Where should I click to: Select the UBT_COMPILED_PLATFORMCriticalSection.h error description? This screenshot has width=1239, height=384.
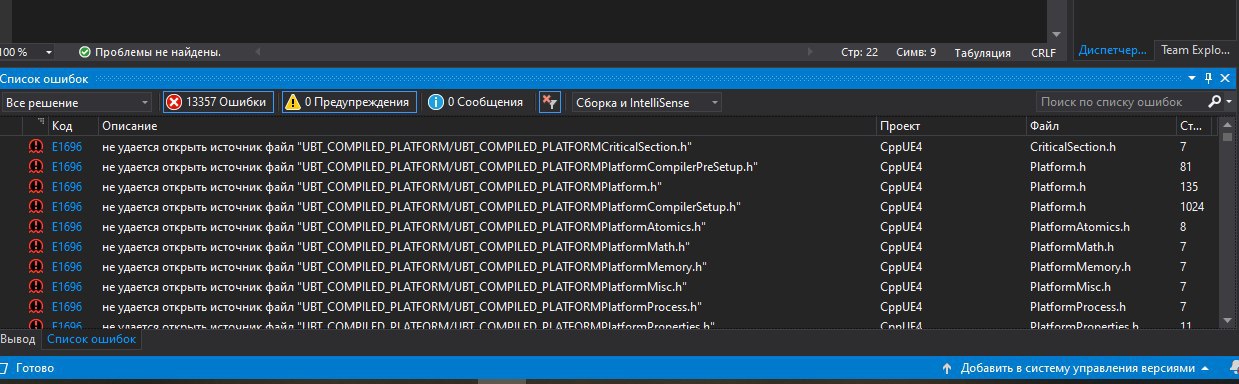[397, 147]
